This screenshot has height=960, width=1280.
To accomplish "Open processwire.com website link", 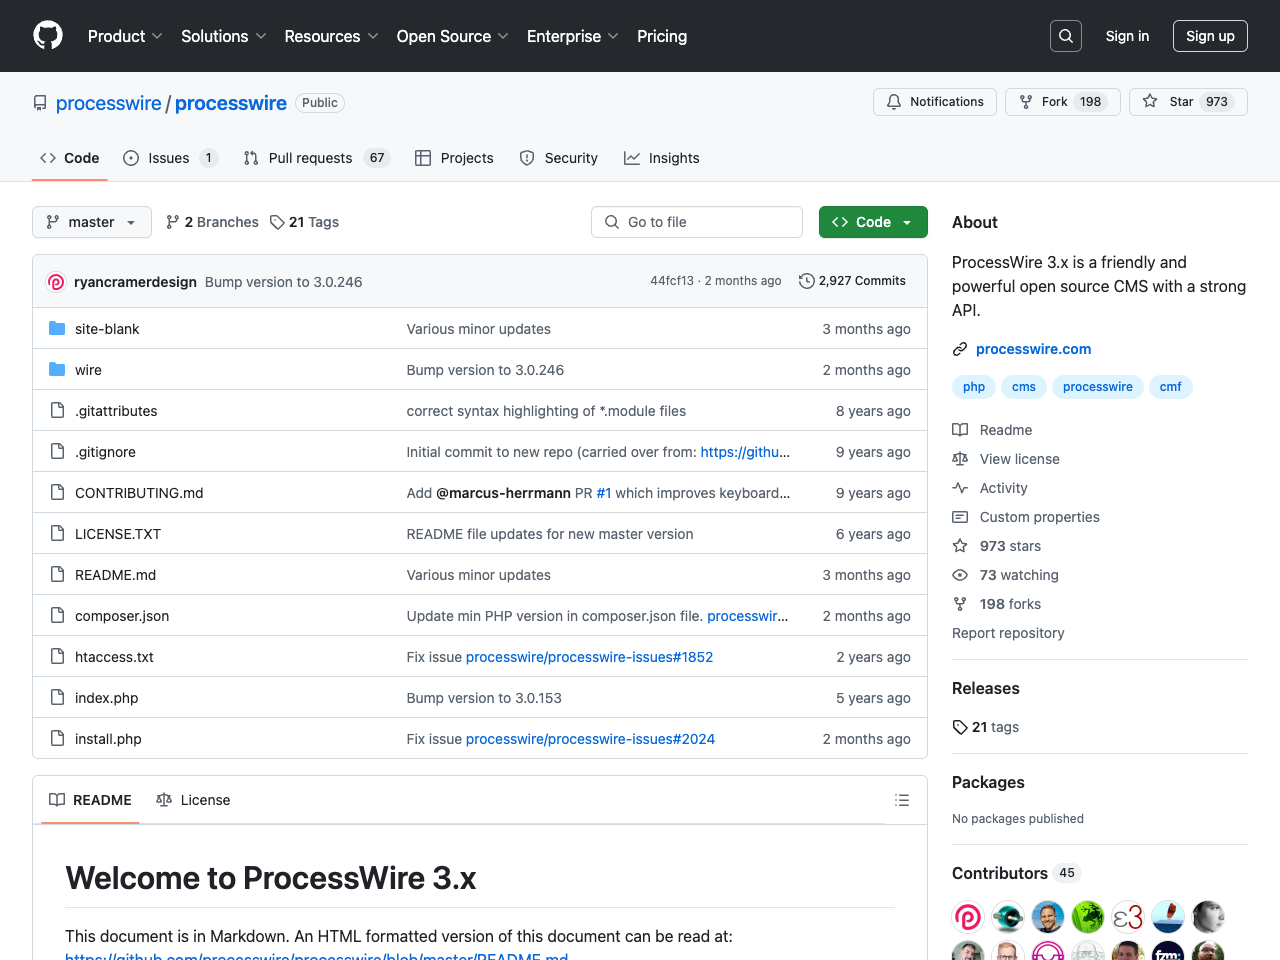I will pos(1033,349).
